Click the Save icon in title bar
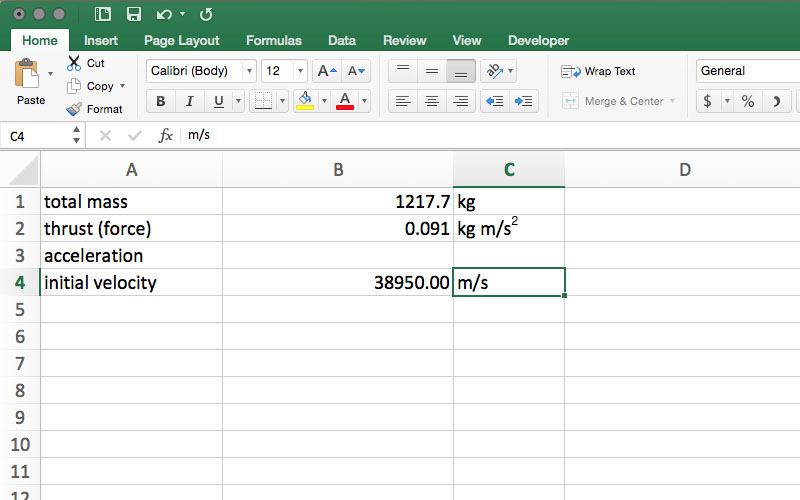 [133, 14]
